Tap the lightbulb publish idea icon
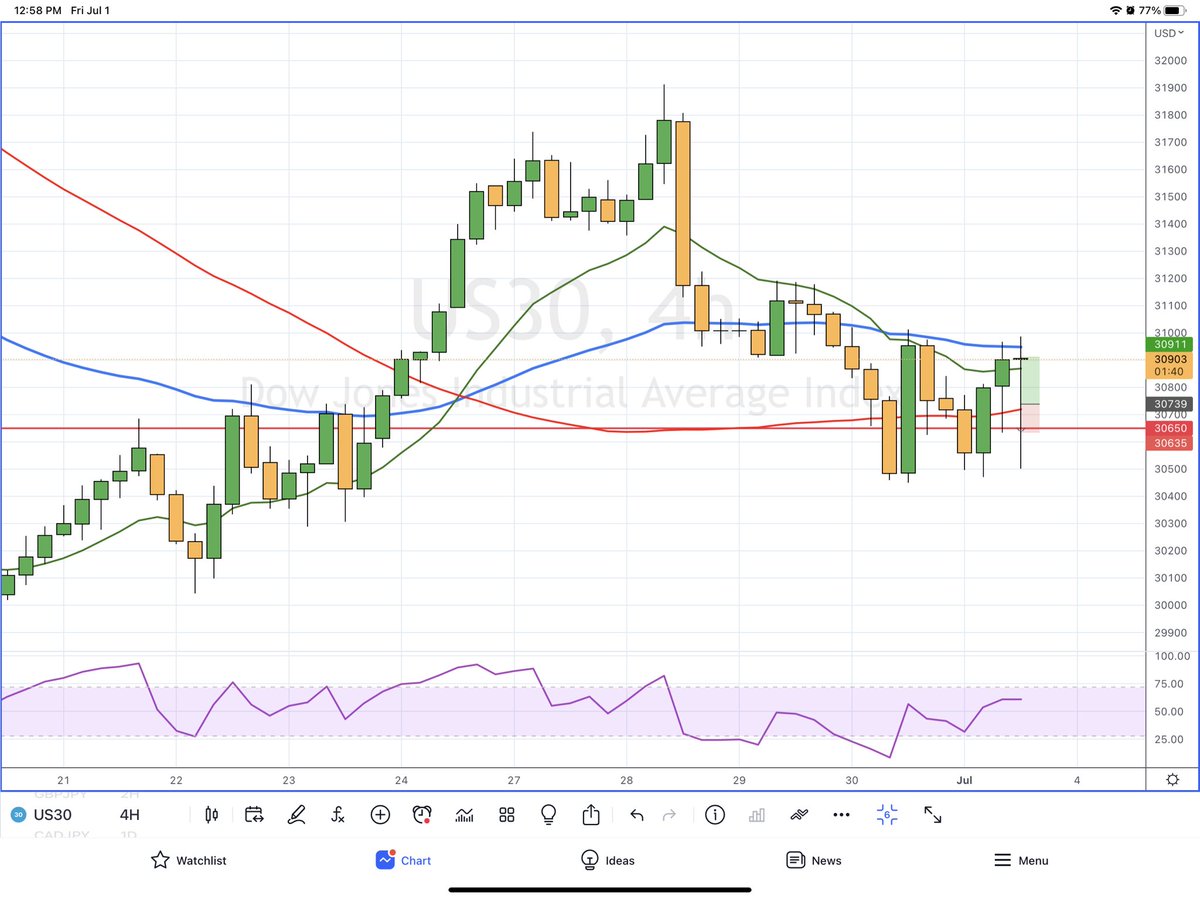This screenshot has width=1200, height=899. (548, 815)
